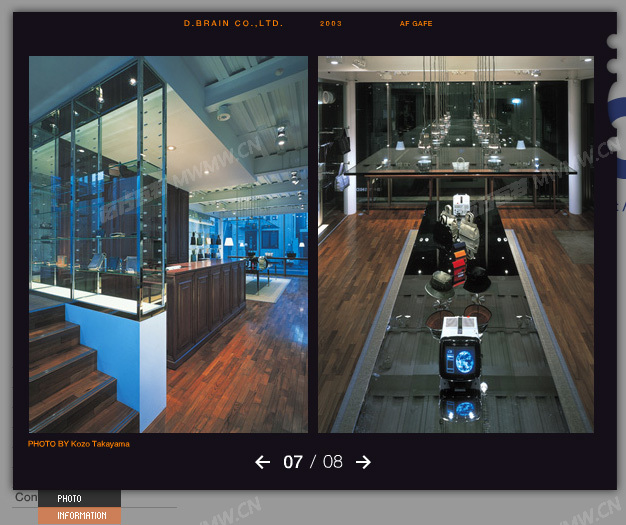Select the AF GAFE title text
626x525 pixels.
pyautogui.click(x=416, y=24)
